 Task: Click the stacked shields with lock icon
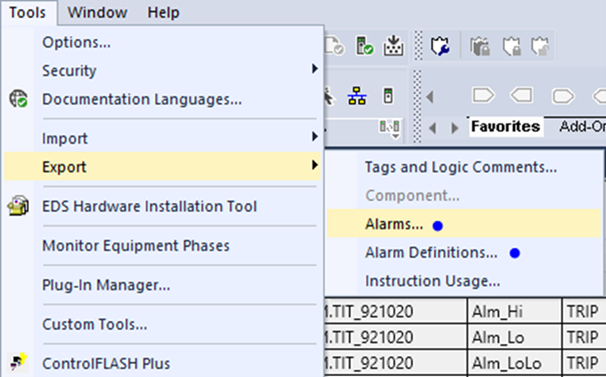coord(480,46)
